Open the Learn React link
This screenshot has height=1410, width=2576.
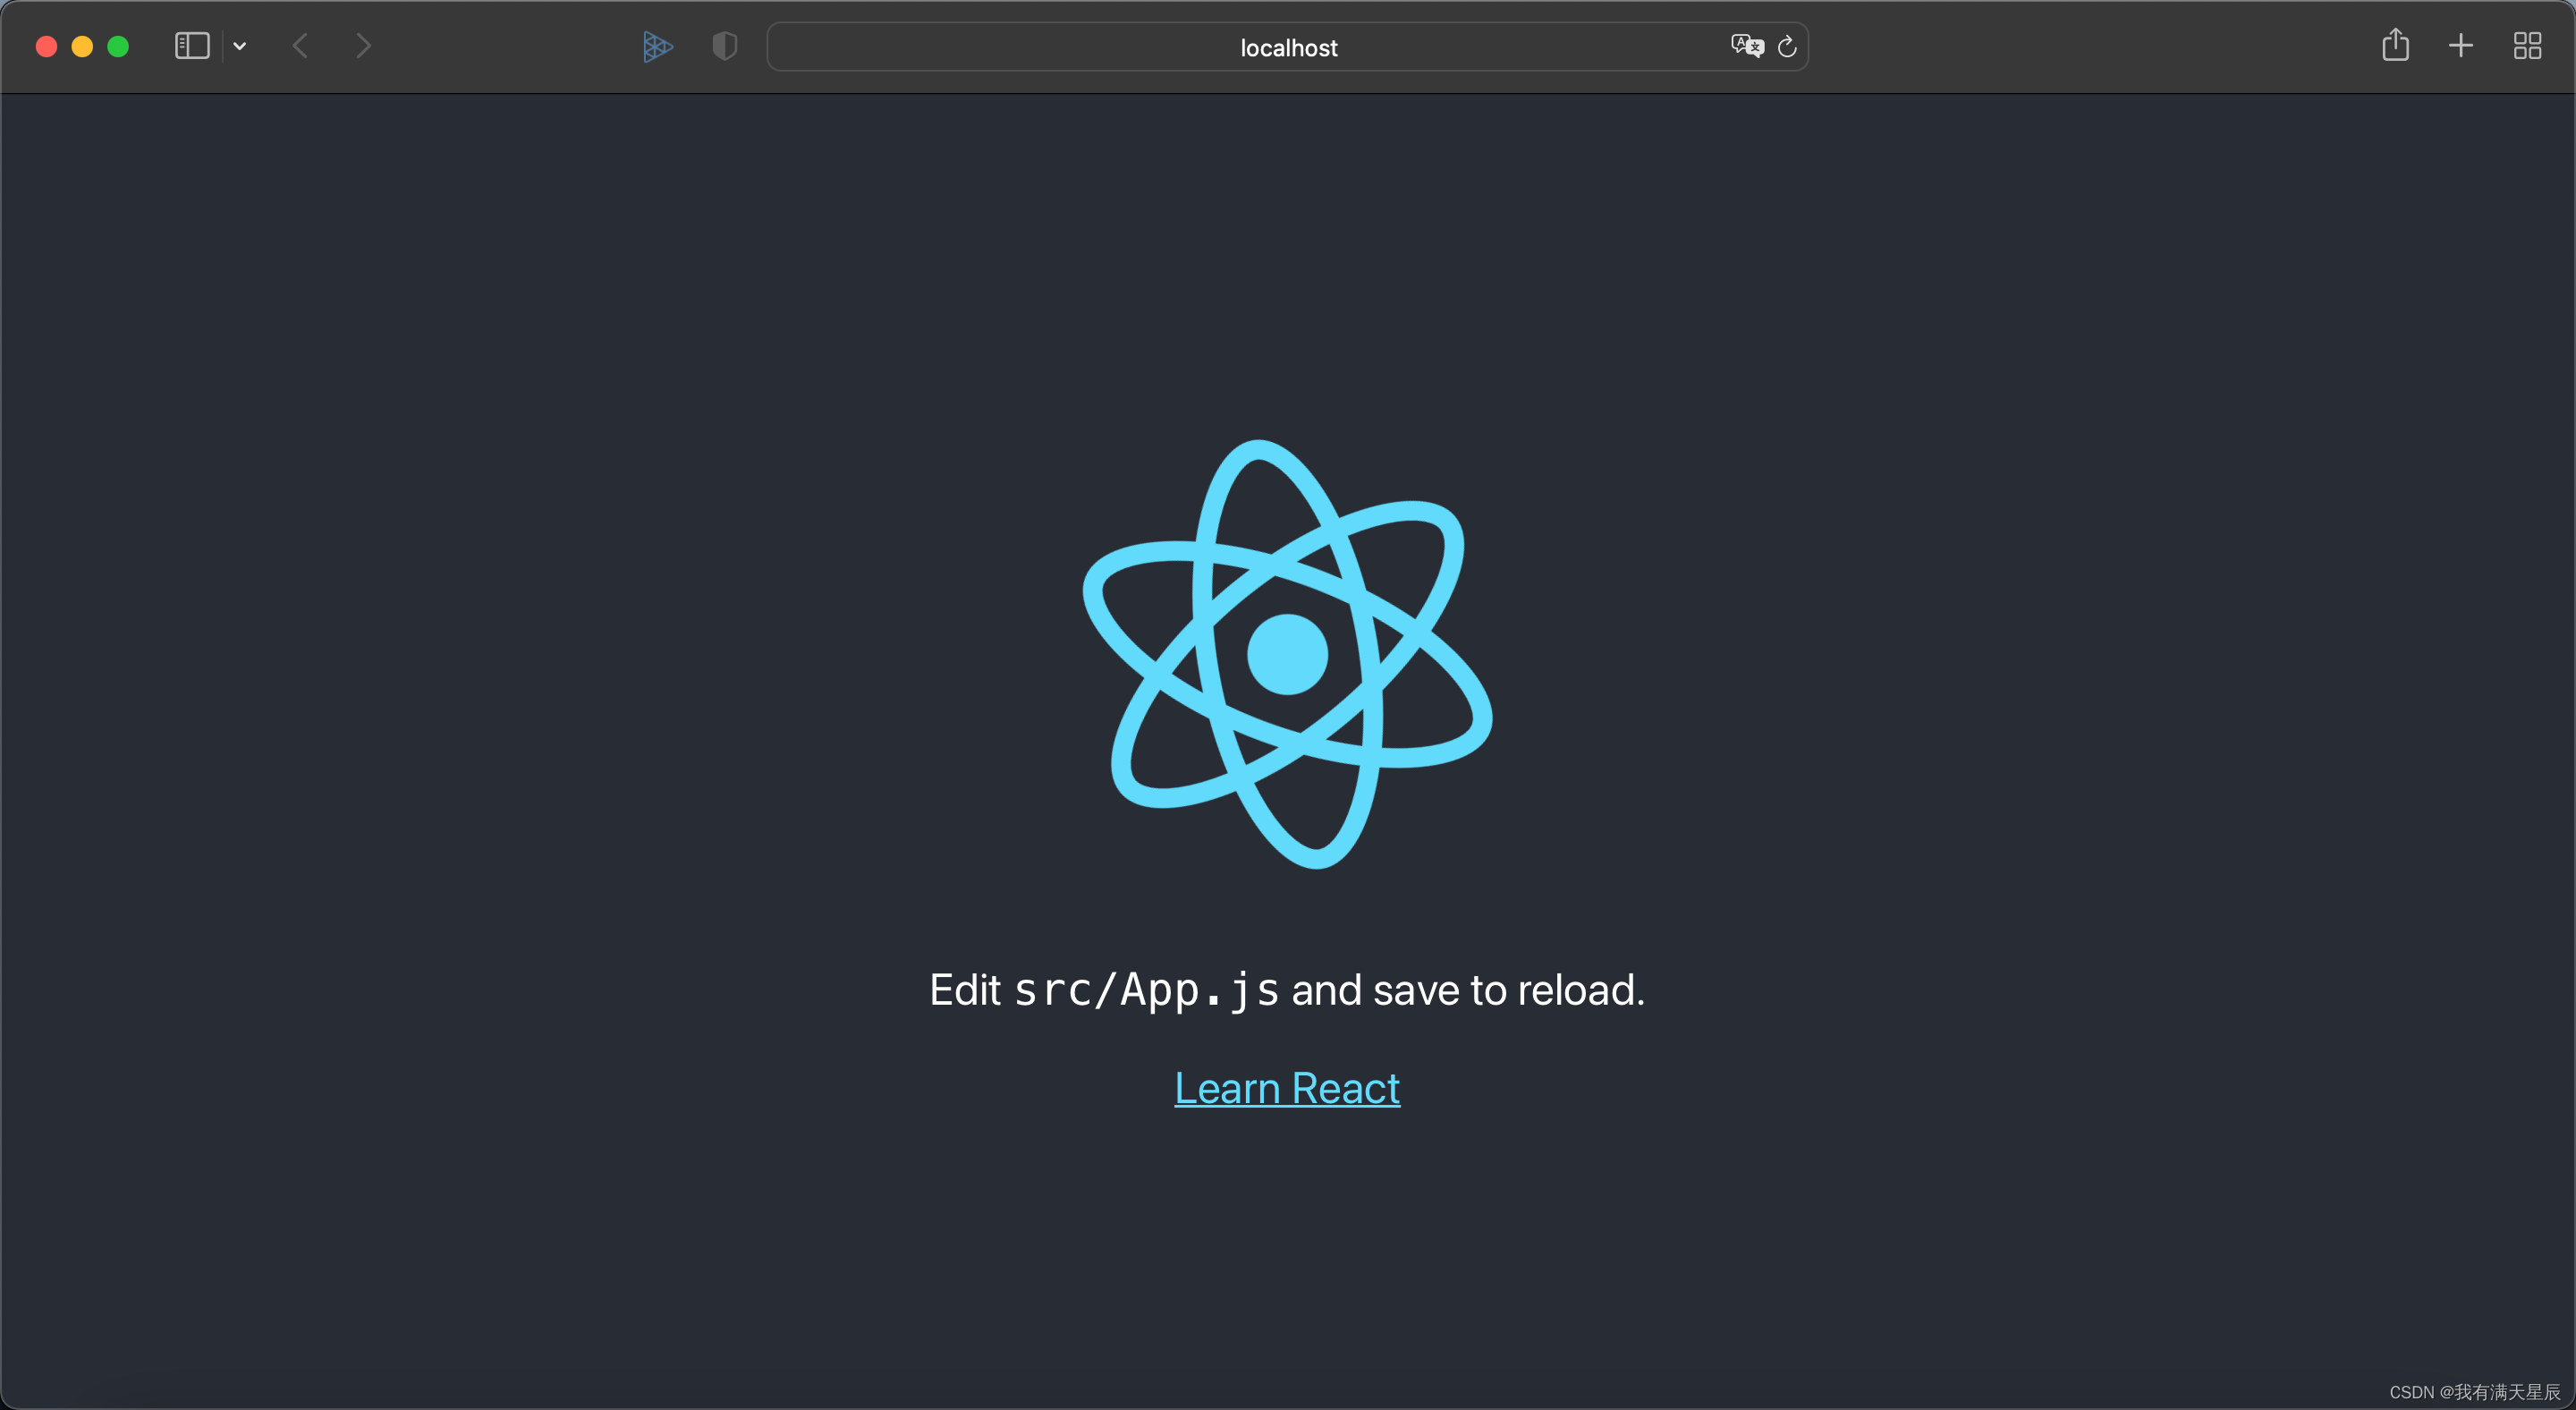coord(1287,1088)
